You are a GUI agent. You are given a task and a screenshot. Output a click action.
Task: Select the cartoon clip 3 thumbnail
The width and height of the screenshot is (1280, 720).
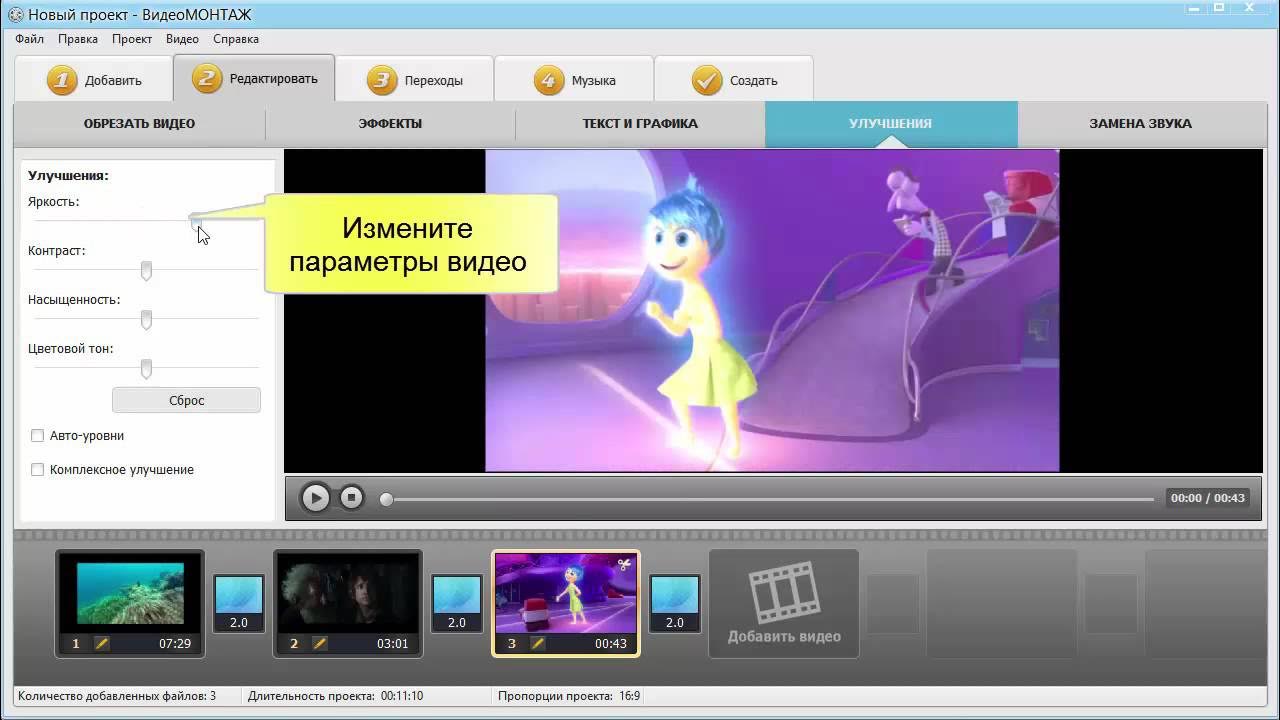[566, 592]
